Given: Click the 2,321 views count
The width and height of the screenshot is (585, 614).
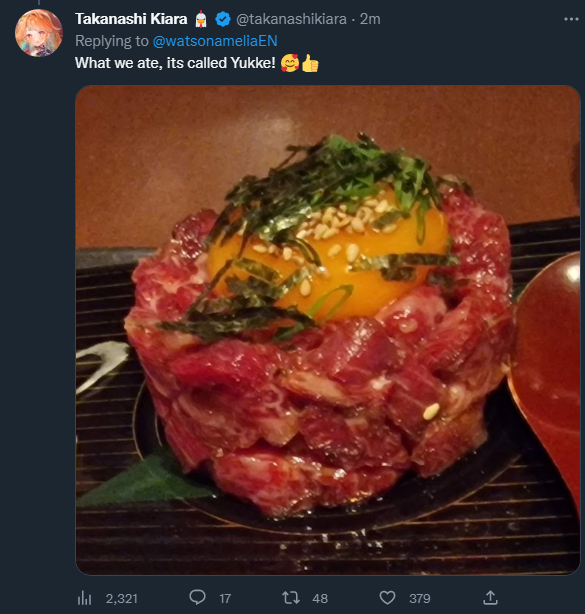Looking at the screenshot, I should pyautogui.click(x=121, y=598).
